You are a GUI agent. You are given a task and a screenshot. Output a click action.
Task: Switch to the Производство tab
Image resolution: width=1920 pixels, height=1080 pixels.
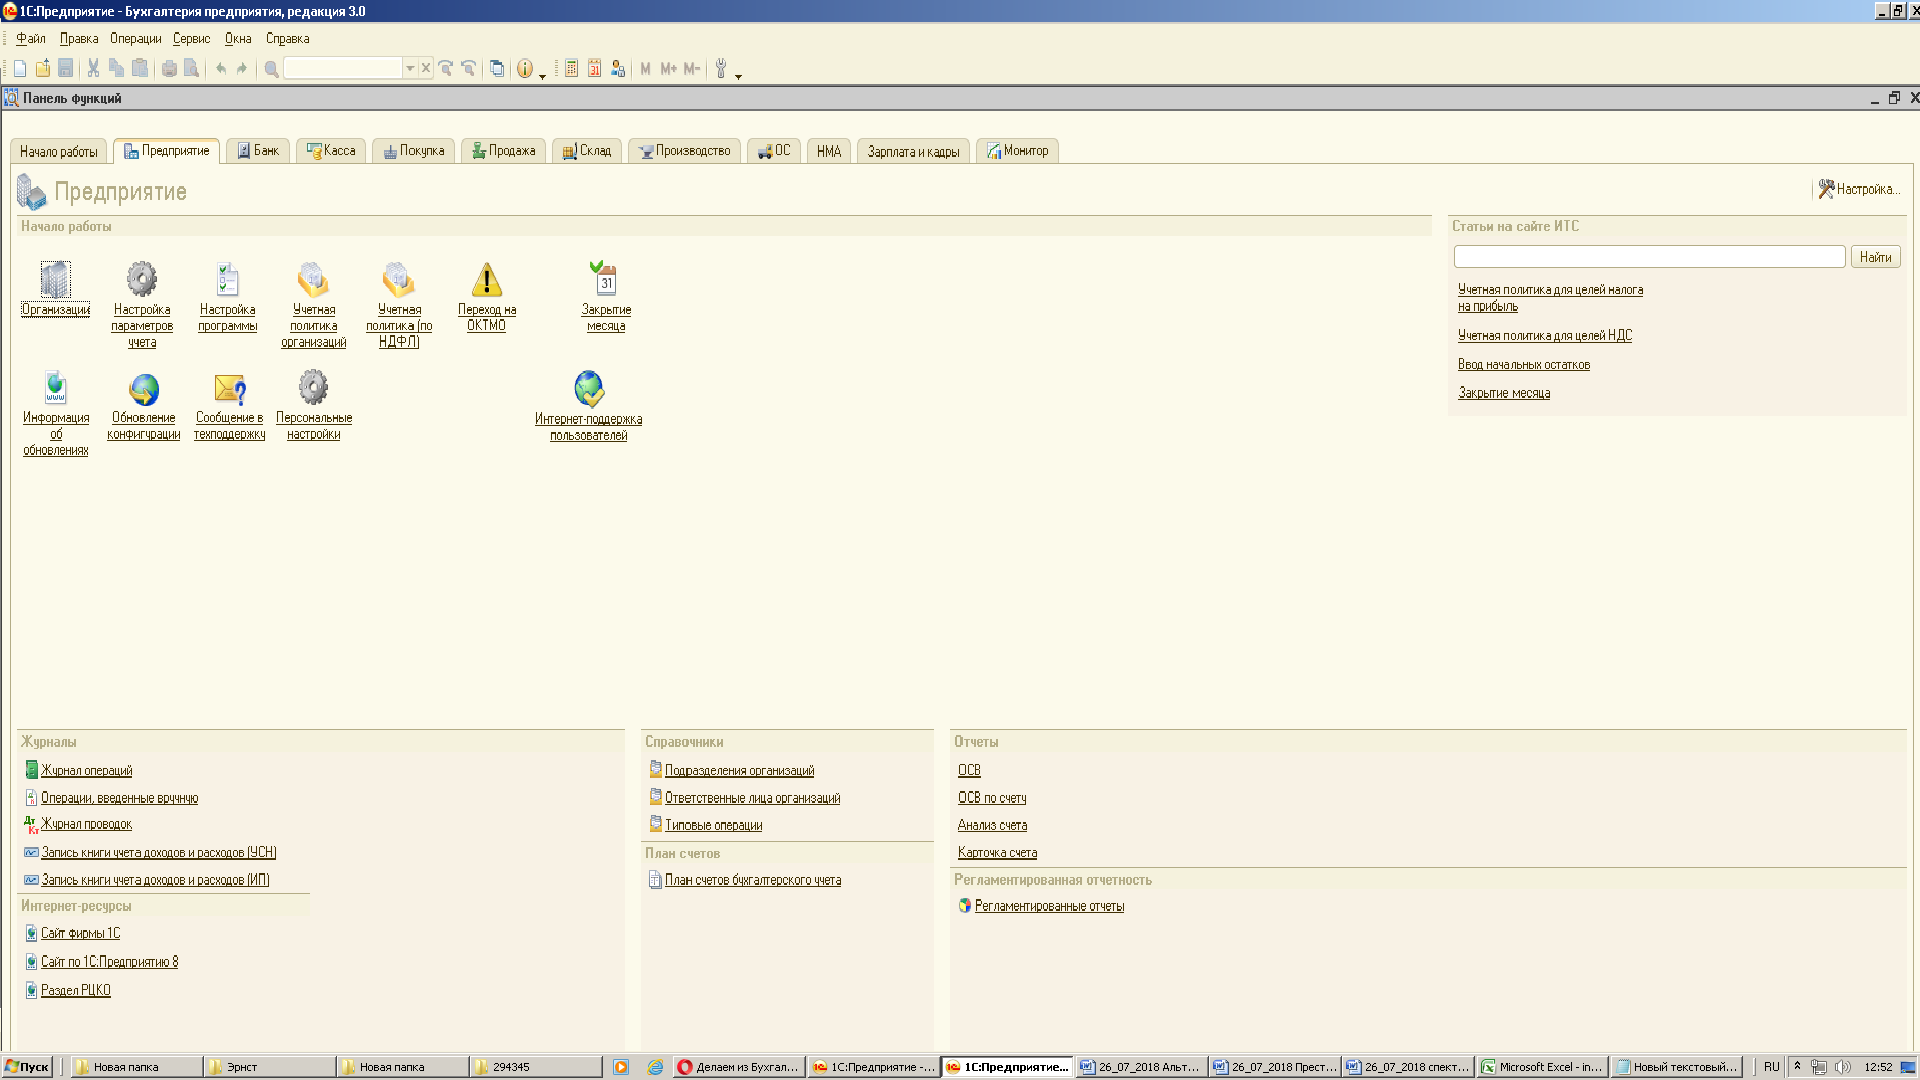685,151
